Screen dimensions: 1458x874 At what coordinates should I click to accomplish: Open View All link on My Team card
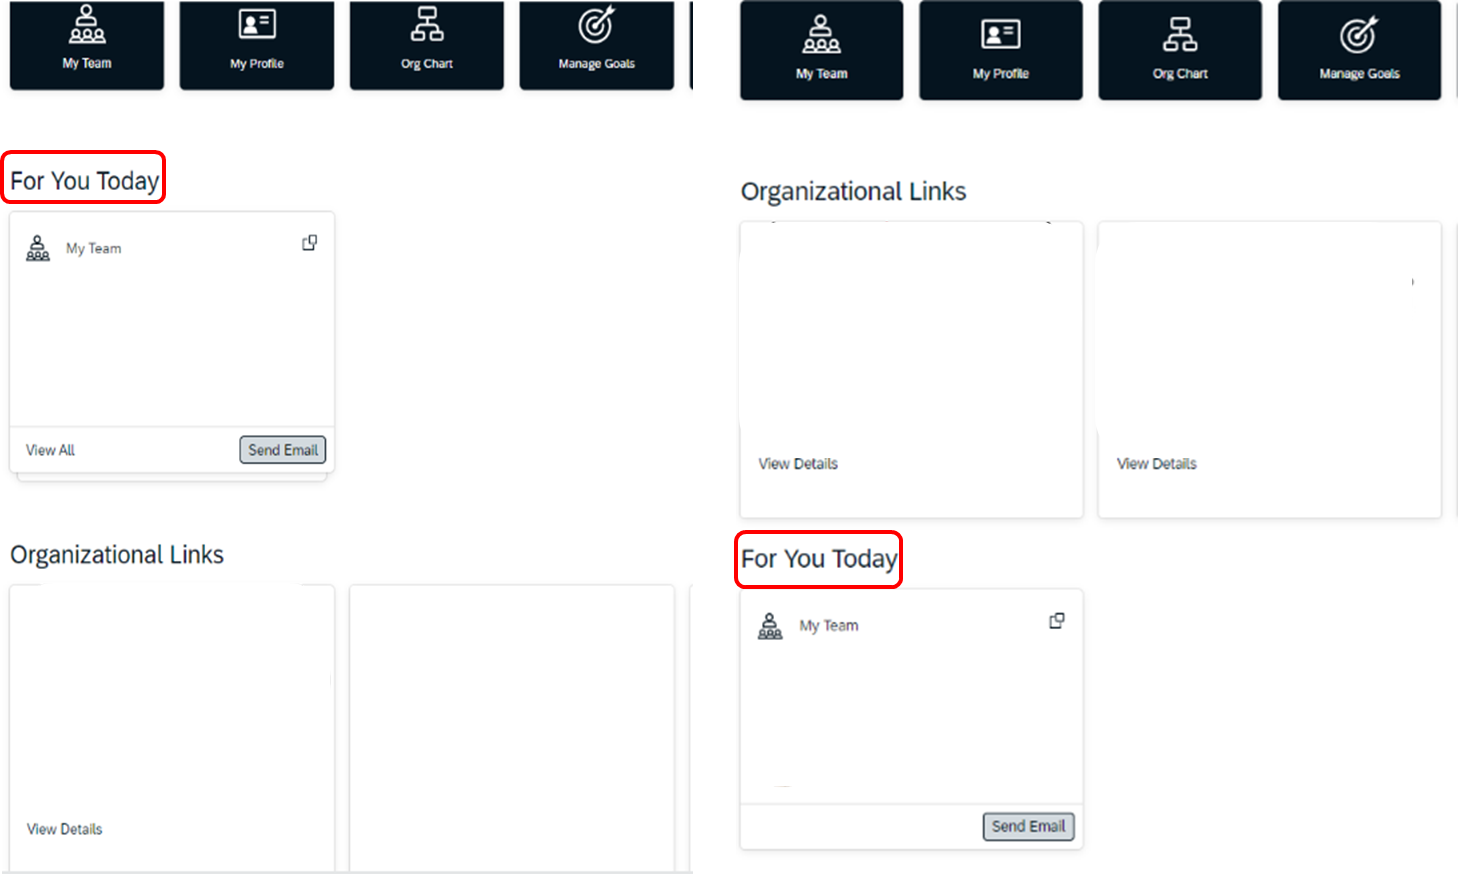[x=50, y=450]
